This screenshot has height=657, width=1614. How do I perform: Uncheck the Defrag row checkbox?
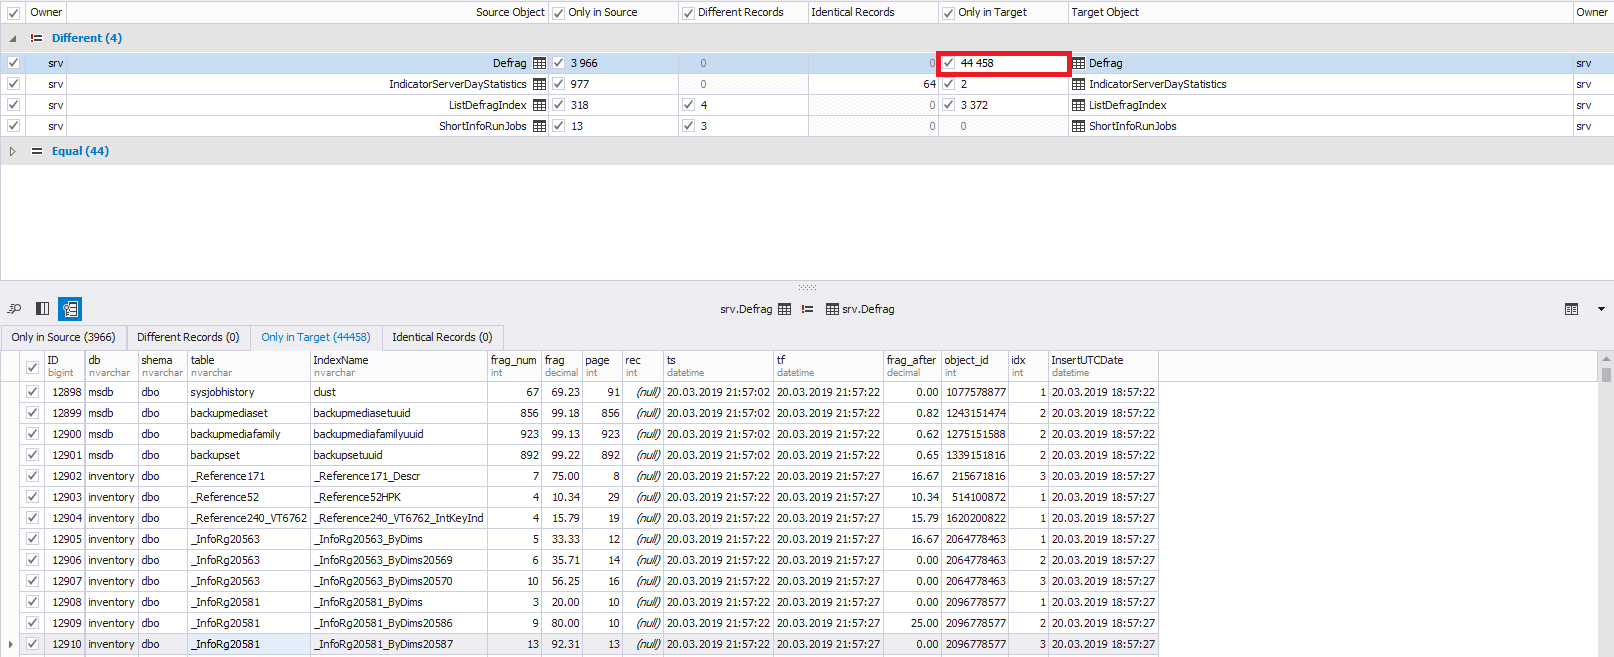(13, 62)
